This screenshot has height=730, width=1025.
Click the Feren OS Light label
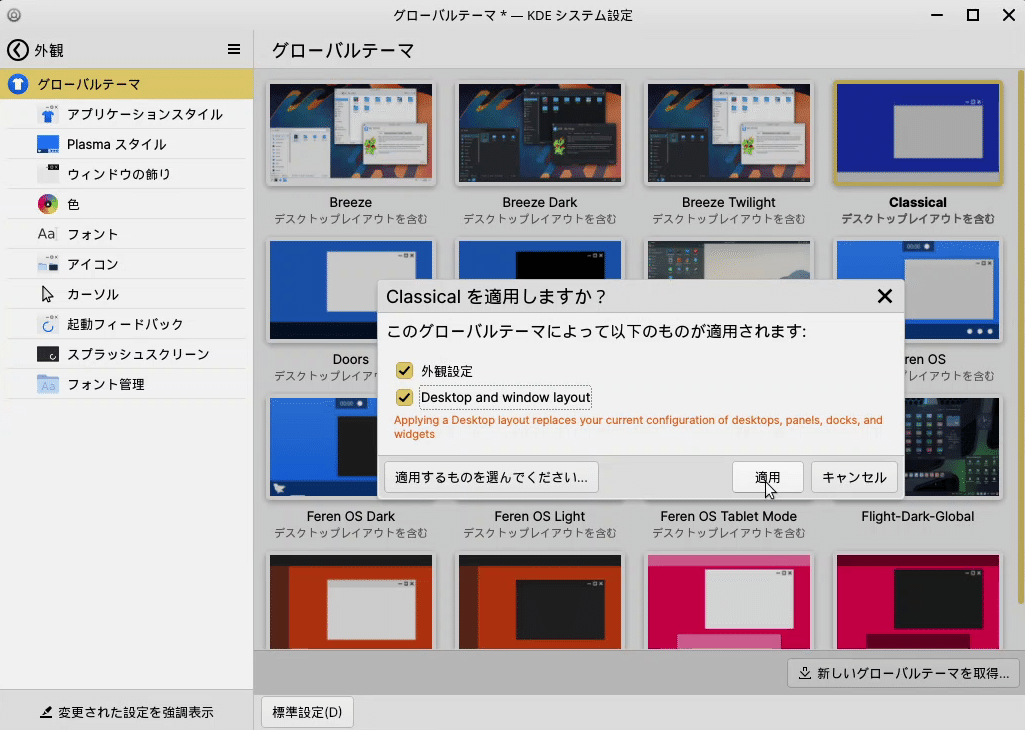coord(540,516)
